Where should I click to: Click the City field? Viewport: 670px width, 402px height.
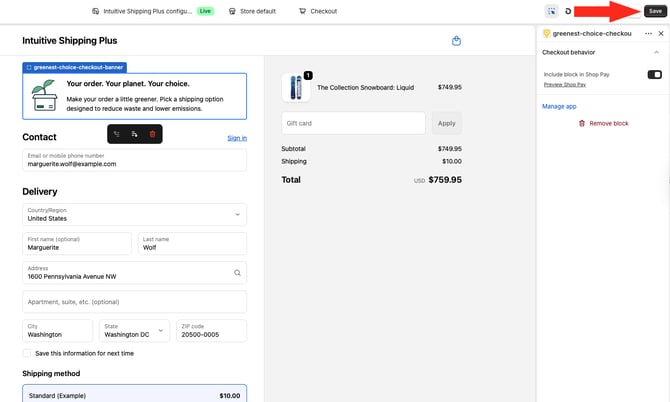tap(57, 331)
